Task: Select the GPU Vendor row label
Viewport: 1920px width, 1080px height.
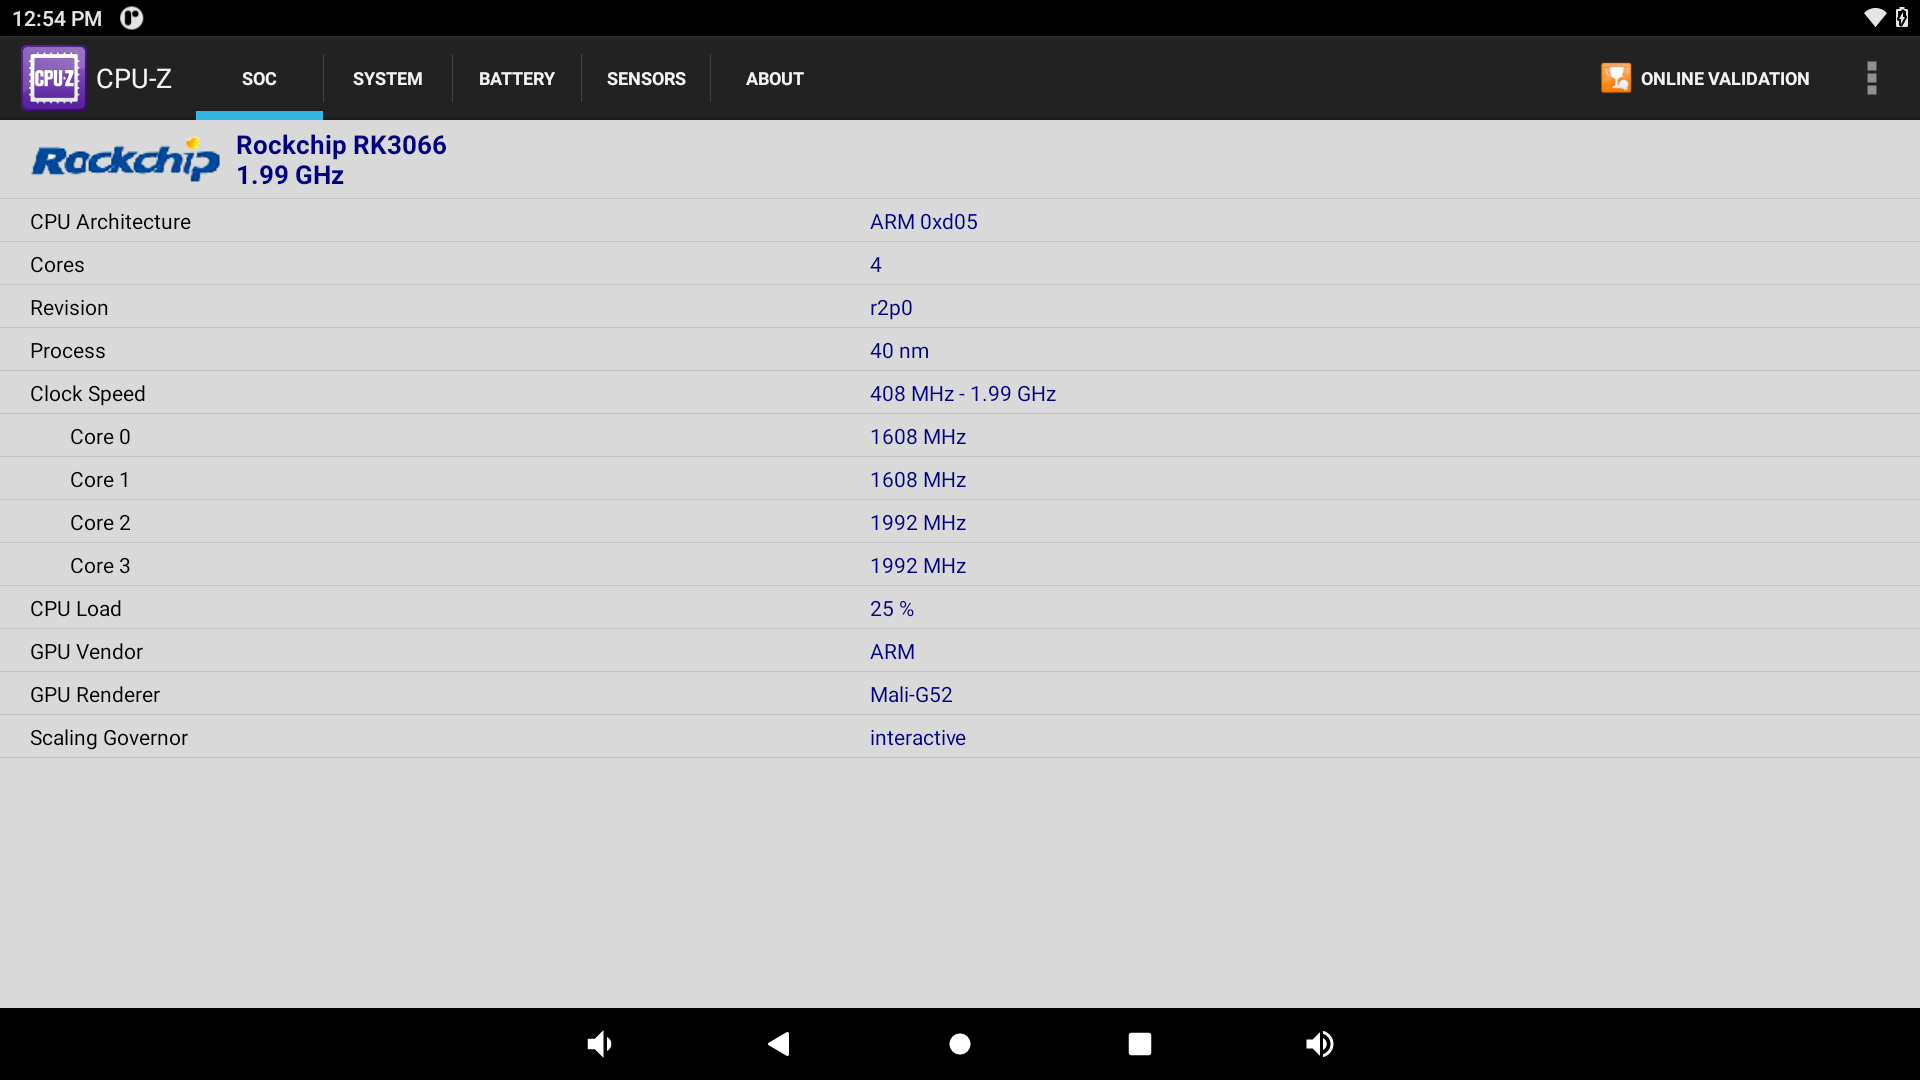Action: [x=86, y=652]
